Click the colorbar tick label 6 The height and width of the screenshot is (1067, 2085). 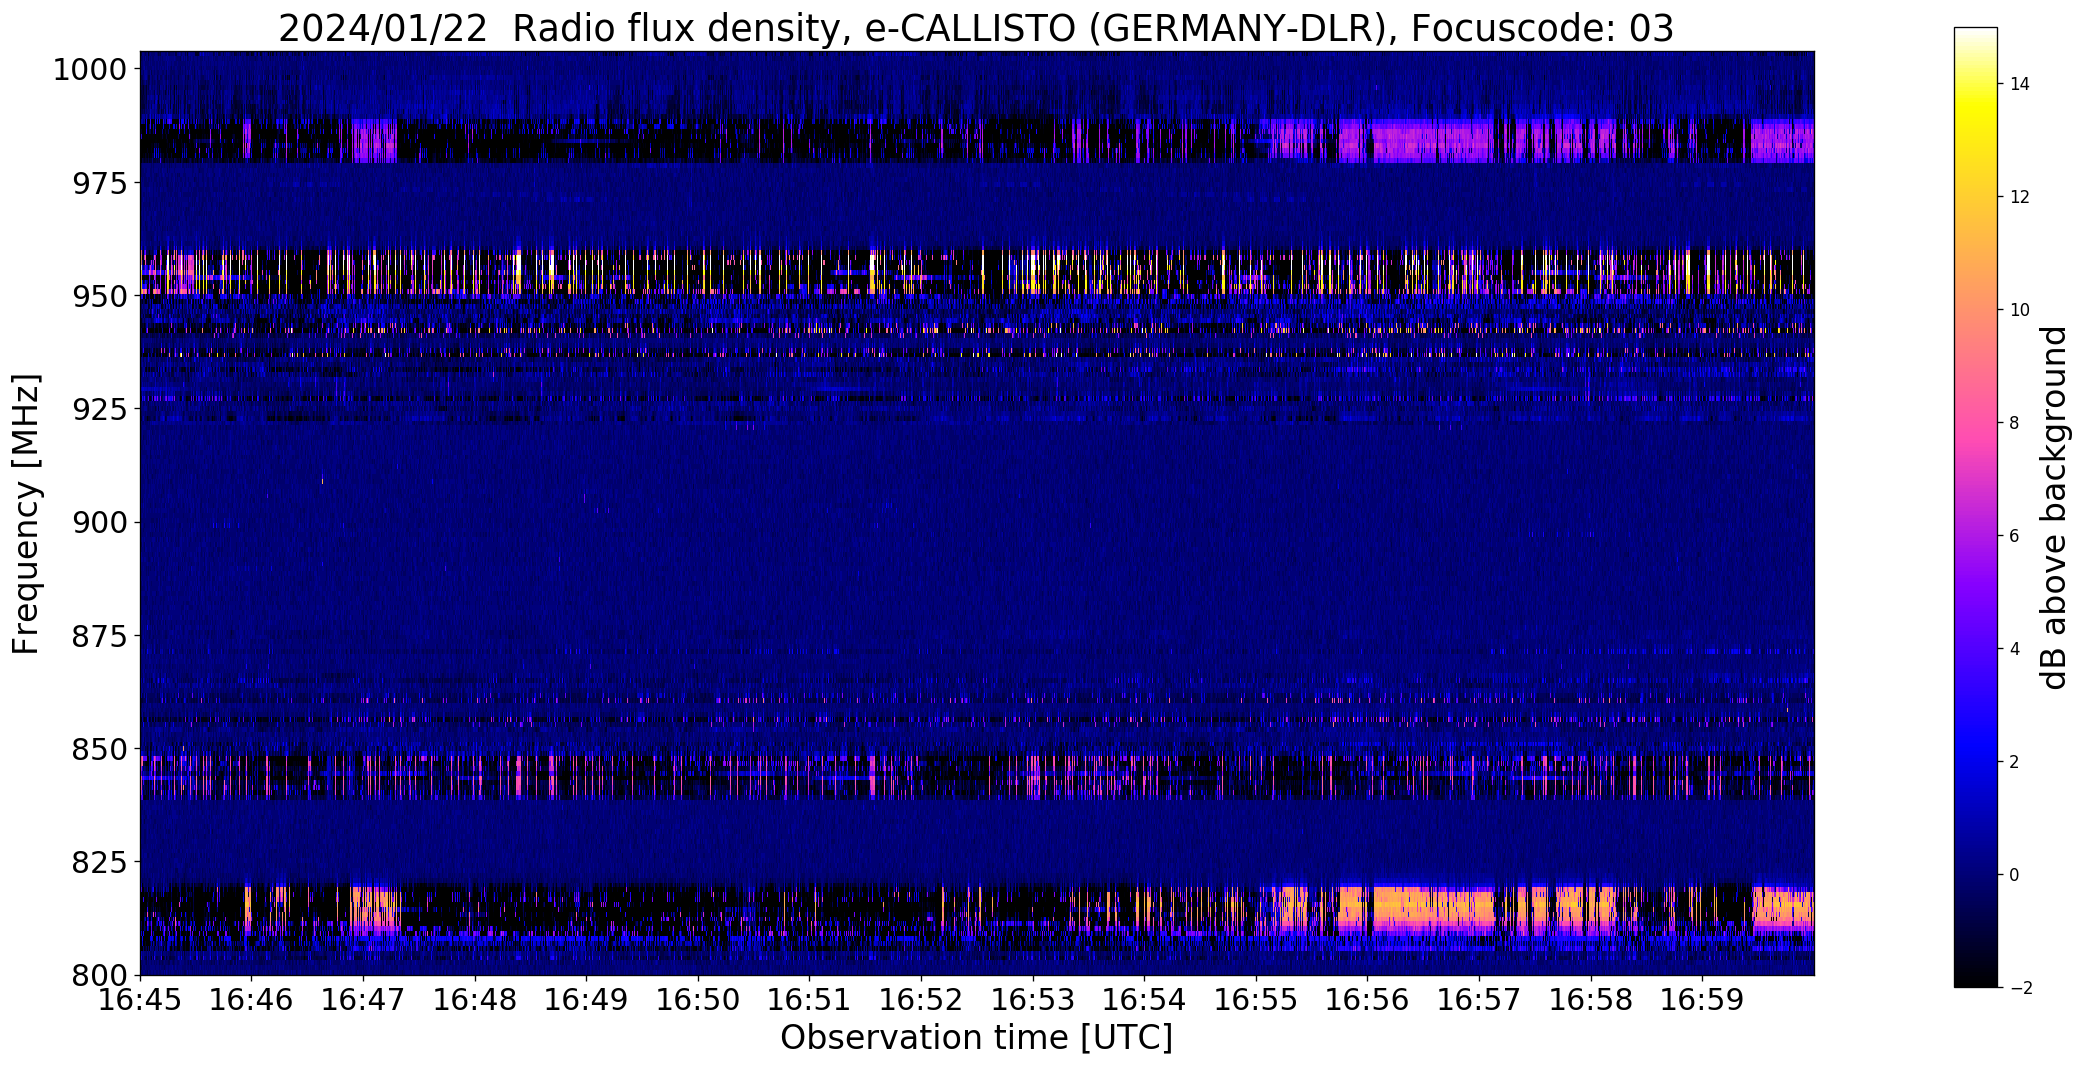(x=2014, y=536)
